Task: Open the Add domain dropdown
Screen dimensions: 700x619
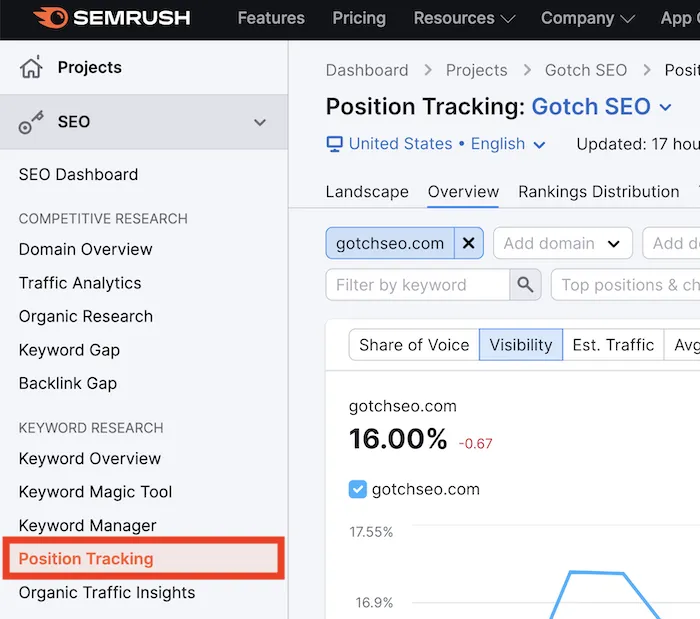Action: (563, 243)
